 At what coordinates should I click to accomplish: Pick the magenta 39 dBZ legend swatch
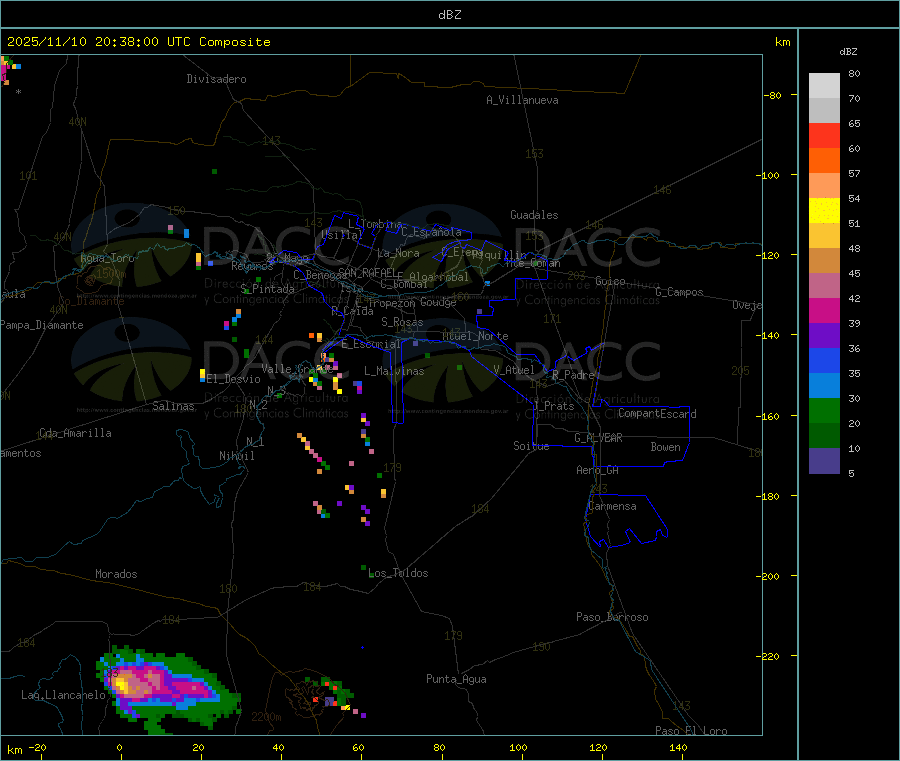tap(824, 310)
